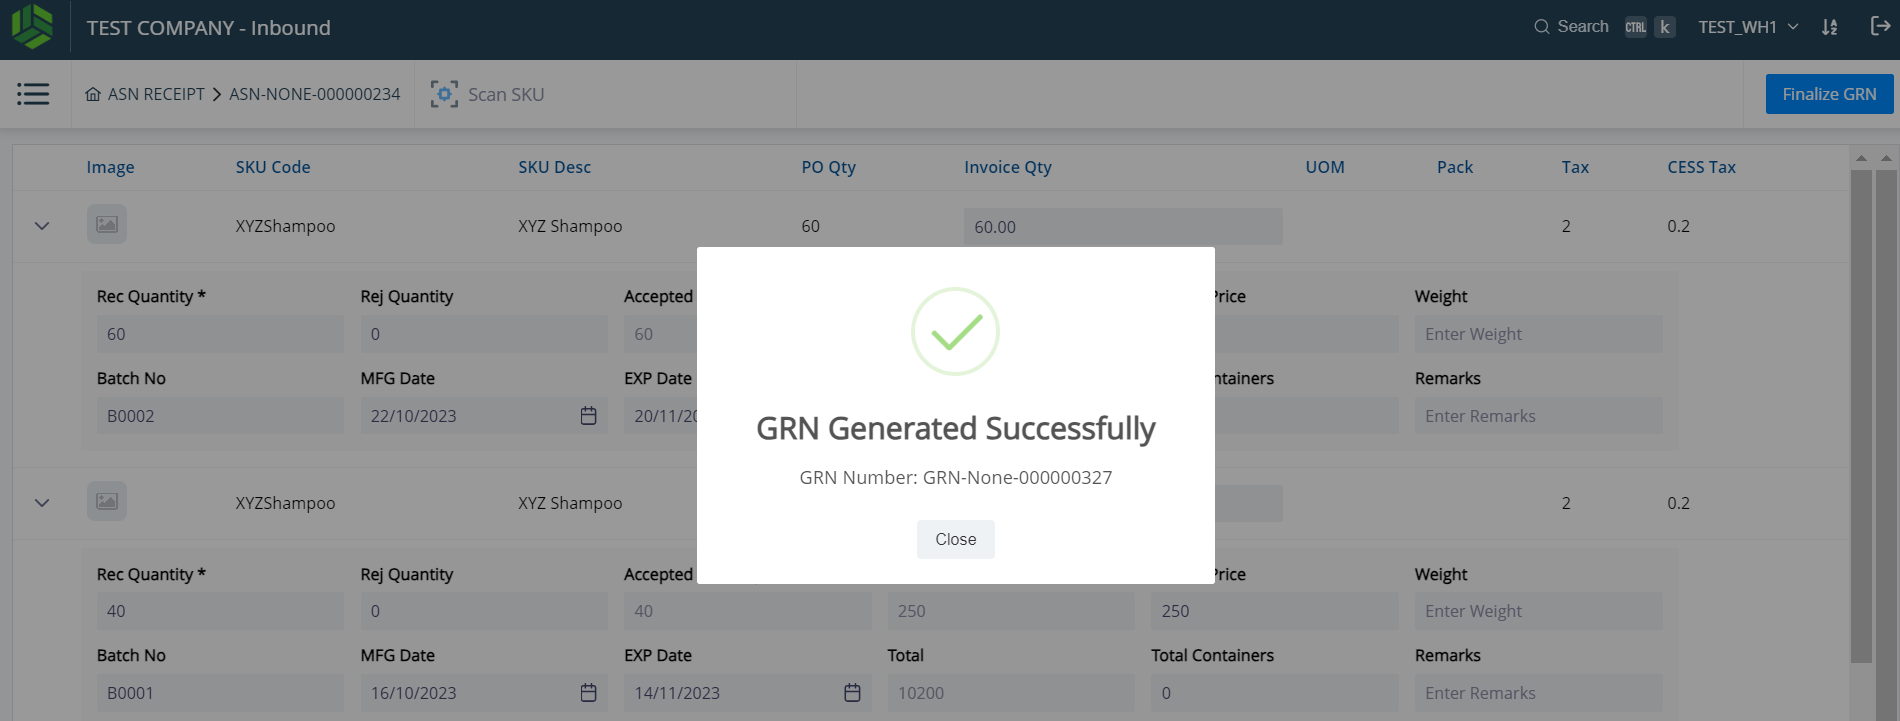Open the TEST_WH1 warehouse dropdown
1900x721 pixels.
pyautogui.click(x=1747, y=27)
